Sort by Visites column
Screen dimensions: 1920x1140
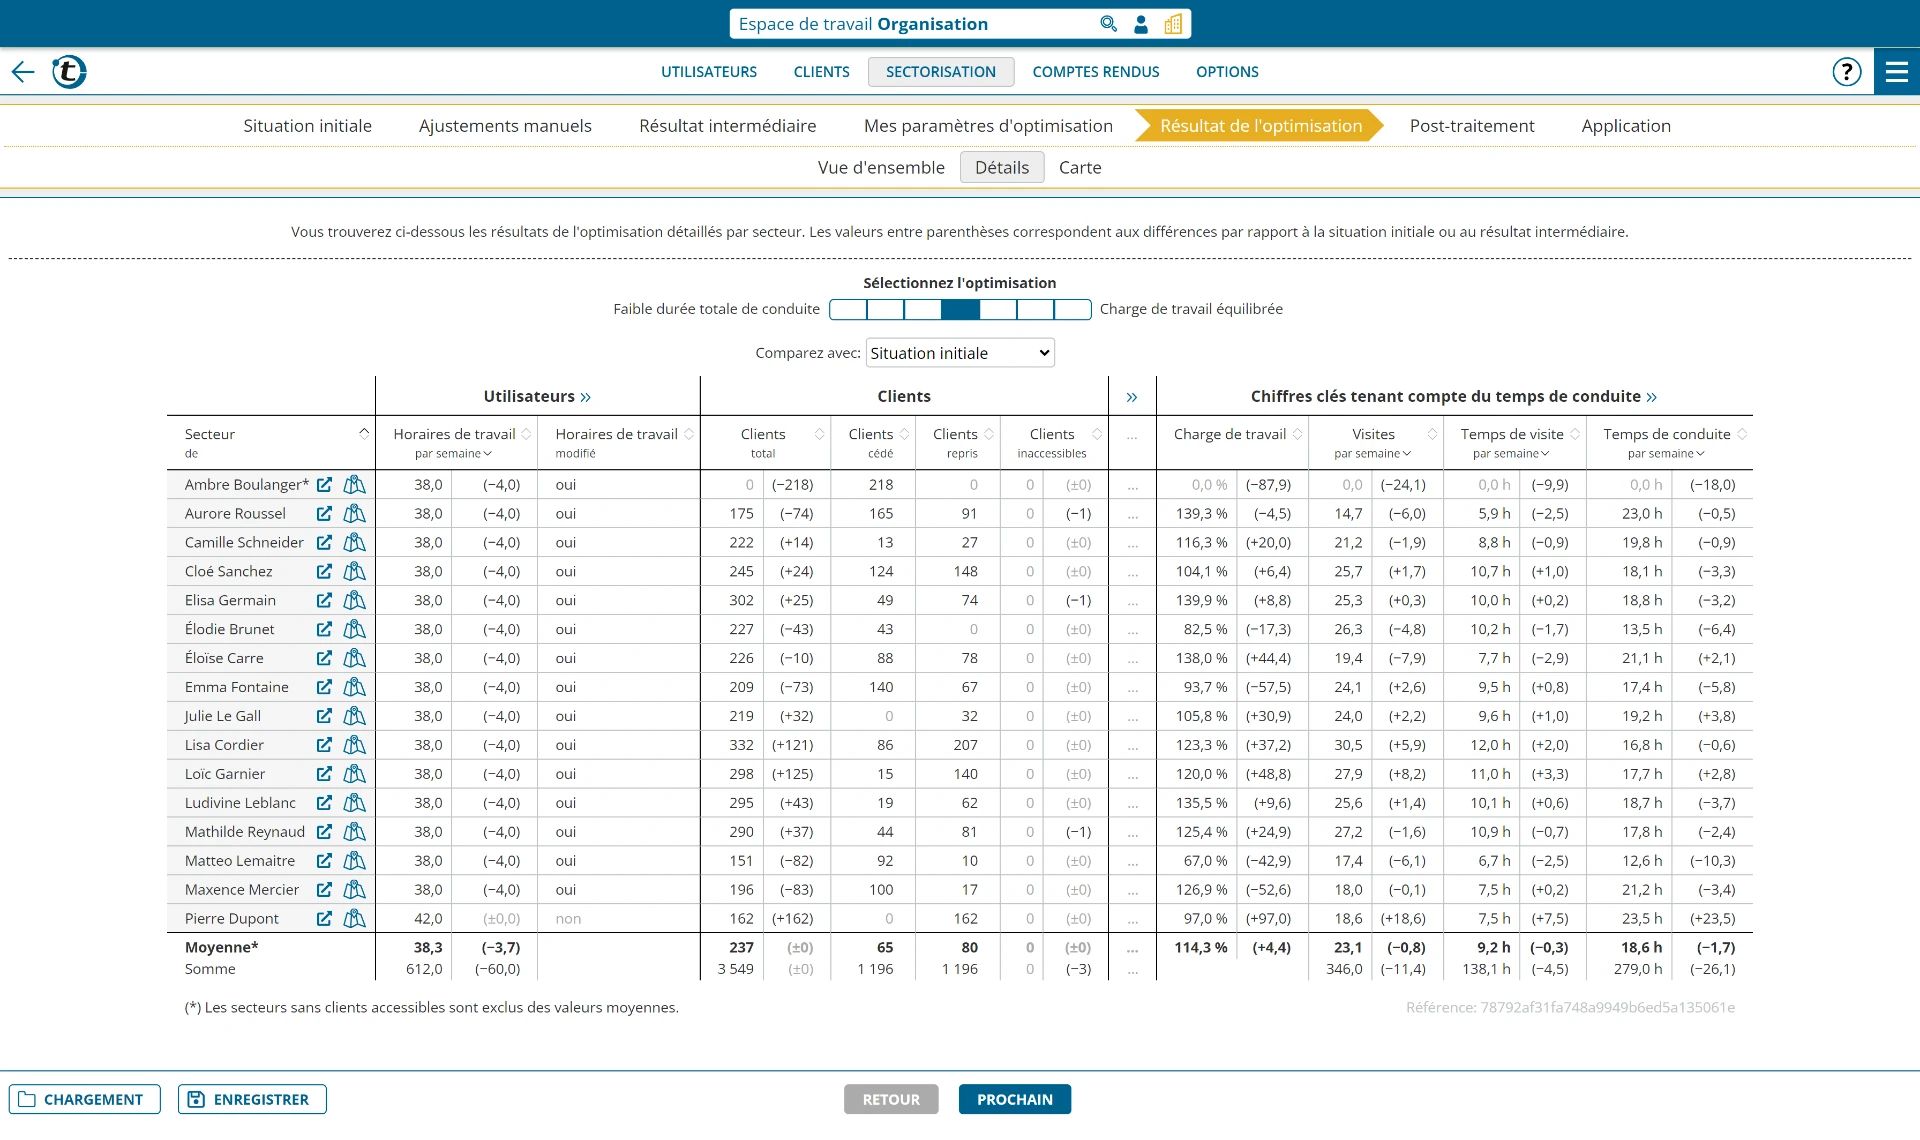point(1432,434)
